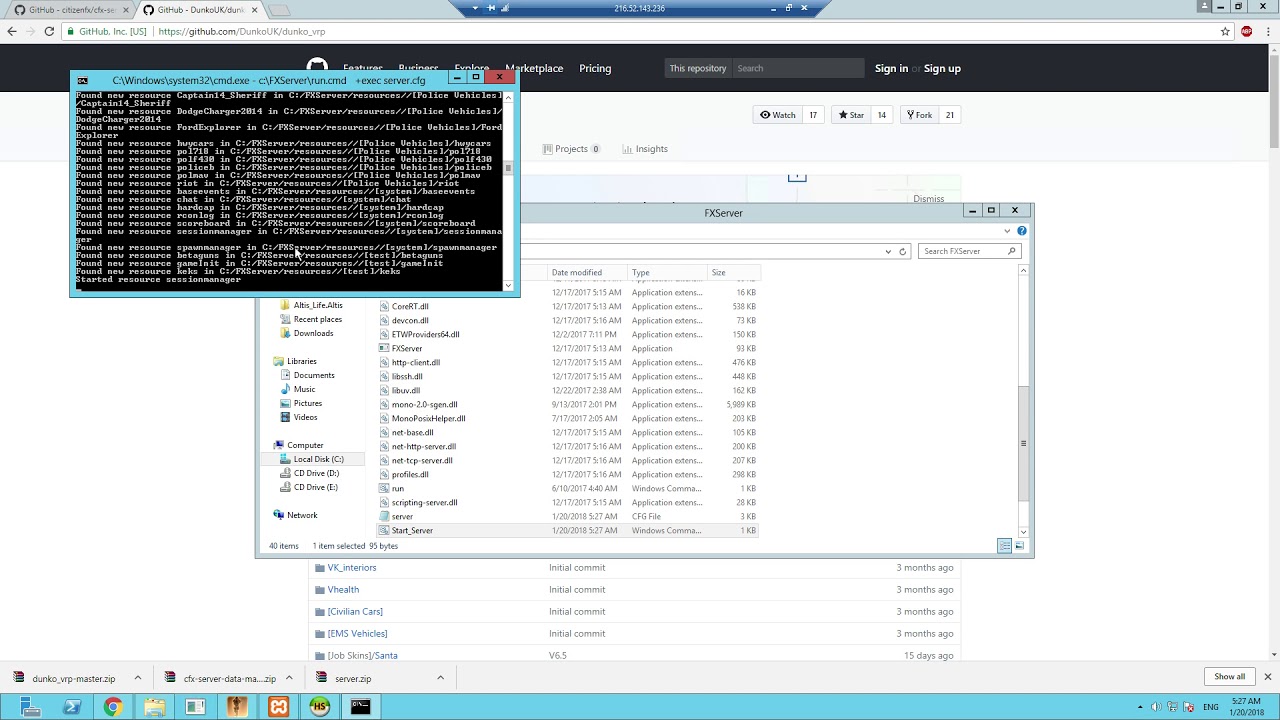Sort files by the Size column
This screenshot has width=1280, height=720.
pos(733,272)
